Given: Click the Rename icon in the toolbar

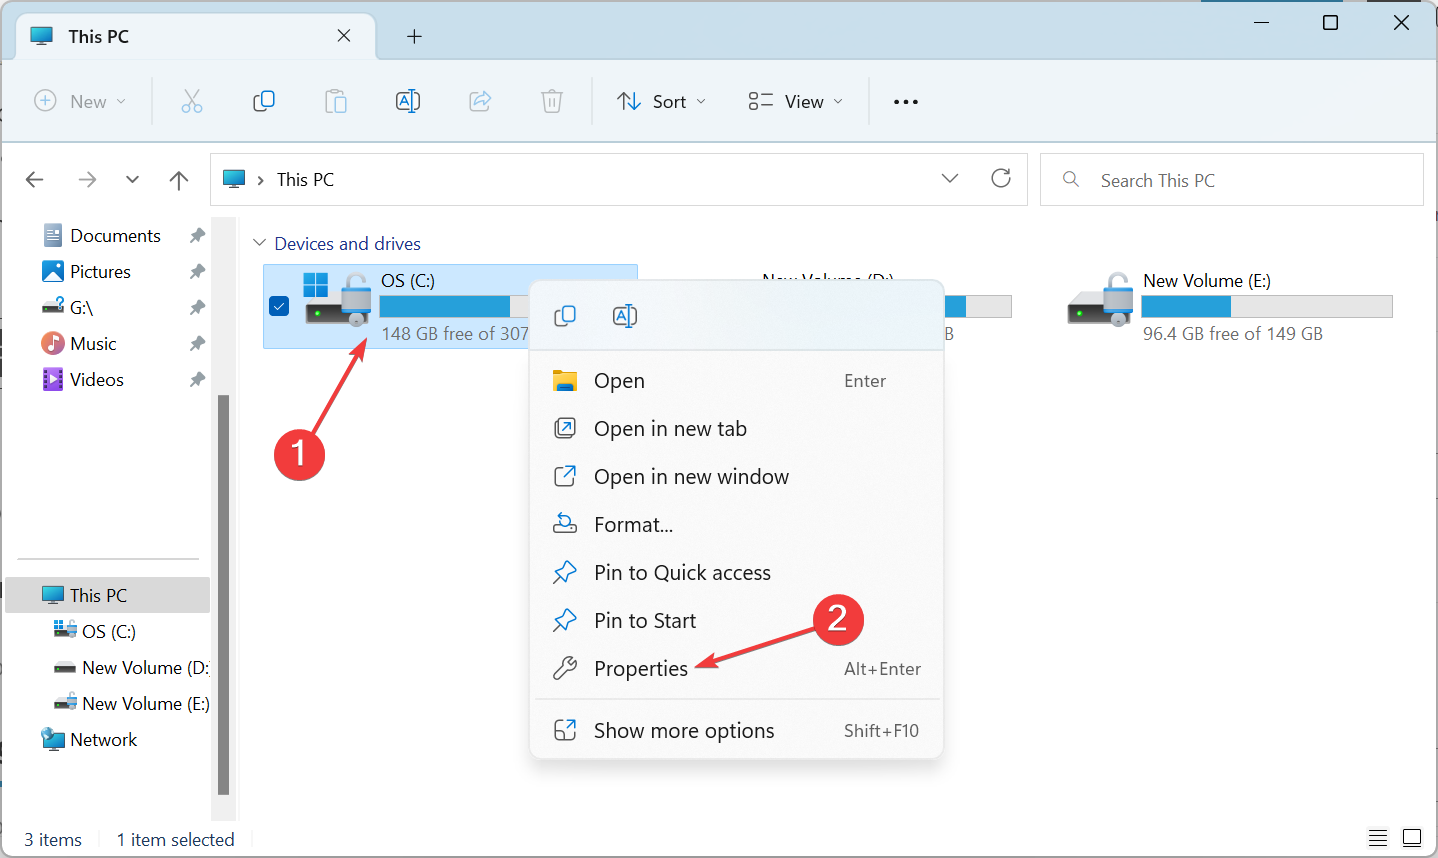Looking at the screenshot, I should click(x=408, y=101).
